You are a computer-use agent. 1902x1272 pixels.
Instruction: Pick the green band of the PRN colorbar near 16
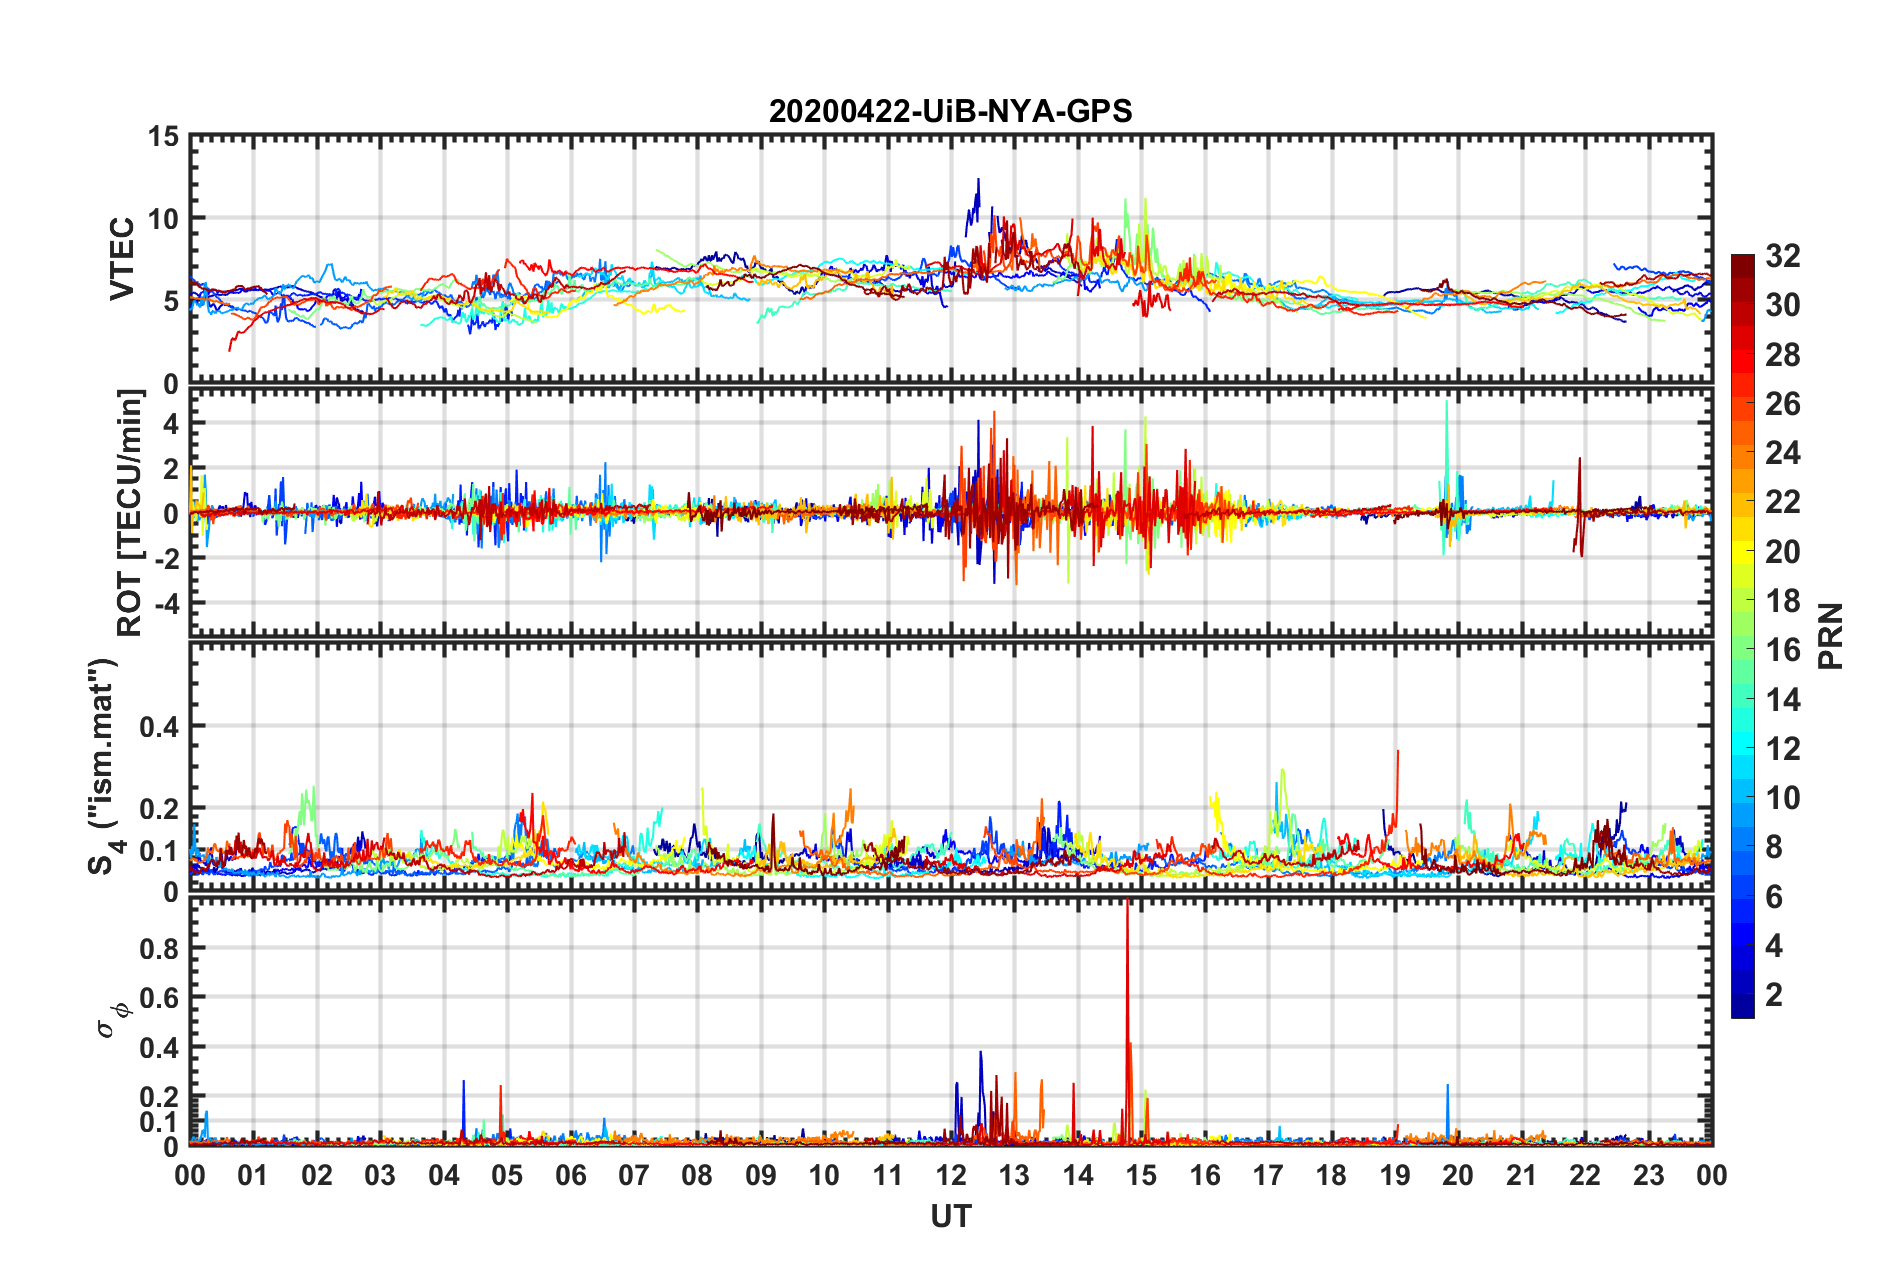pos(1743,648)
